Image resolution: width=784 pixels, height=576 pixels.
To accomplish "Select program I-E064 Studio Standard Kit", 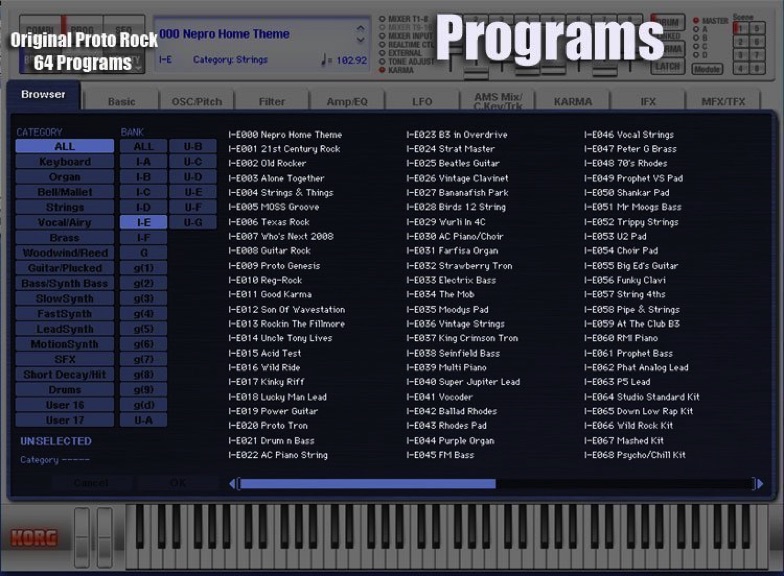I will pyautogui.click(x=642, y=397).
